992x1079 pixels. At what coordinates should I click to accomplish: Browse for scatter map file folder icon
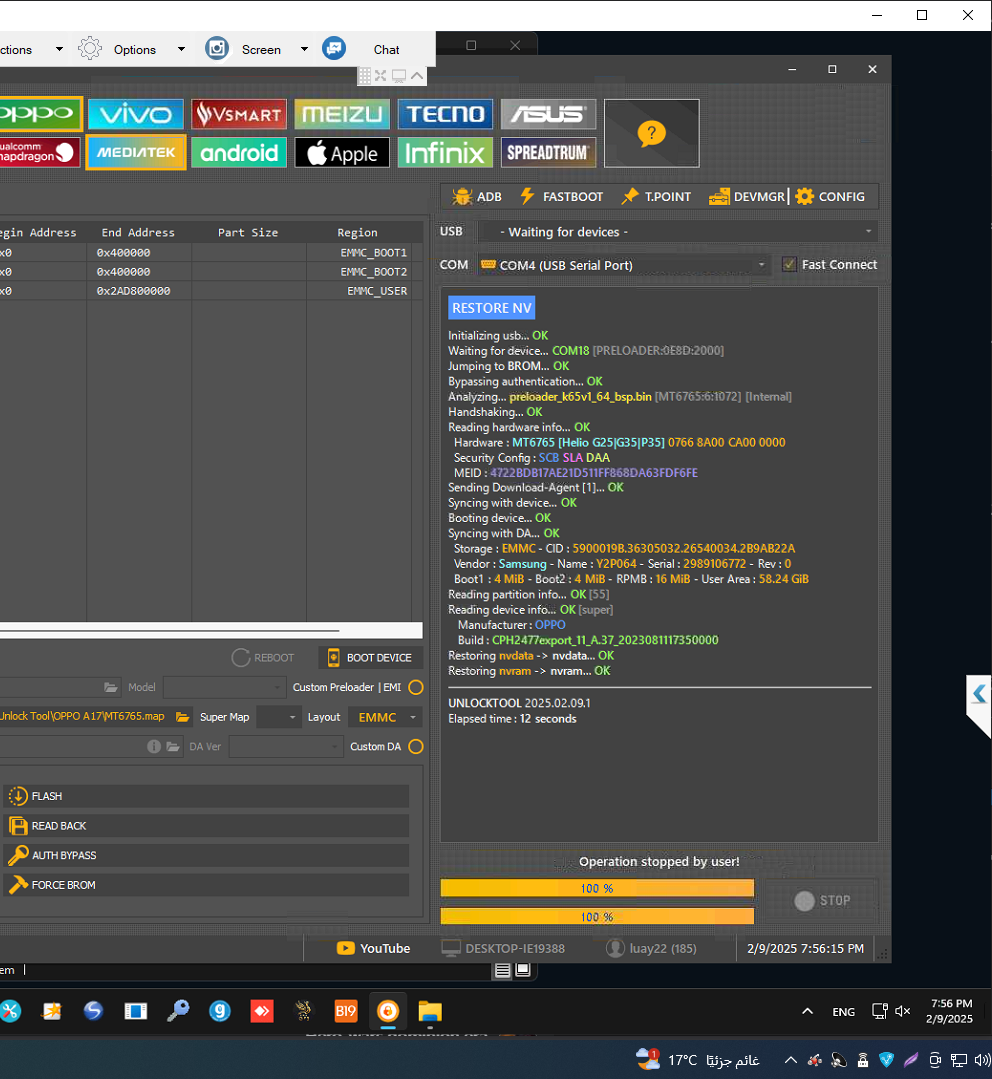[x=182, y=717]
